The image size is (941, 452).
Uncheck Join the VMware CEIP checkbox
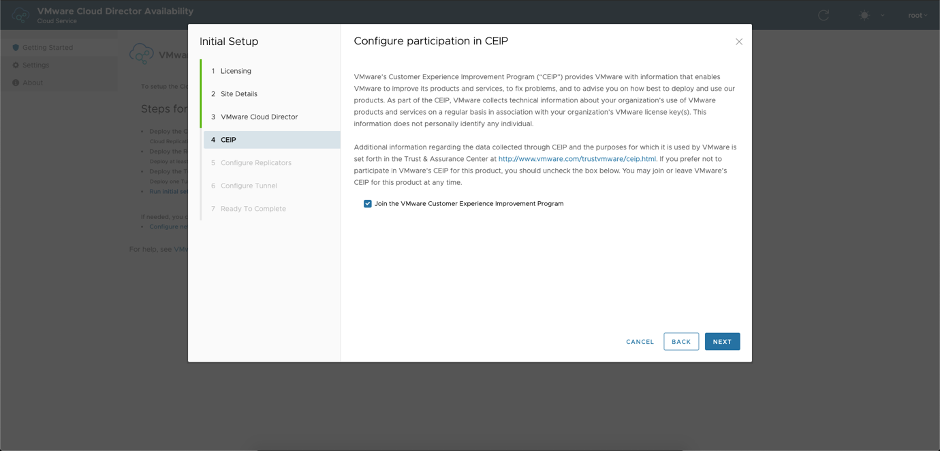pyautogui.click(x=368, y=203)
